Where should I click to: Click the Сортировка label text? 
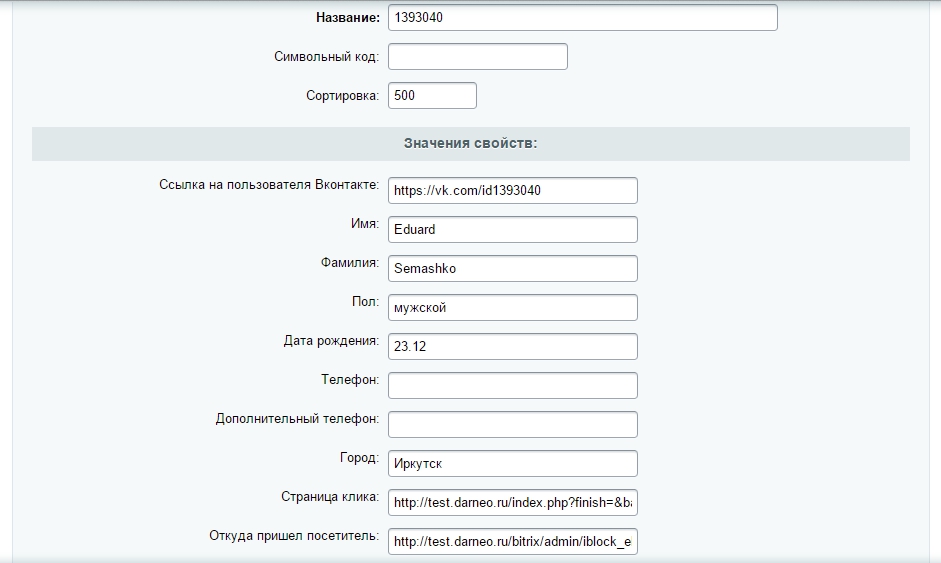click(x=342, y=96)
